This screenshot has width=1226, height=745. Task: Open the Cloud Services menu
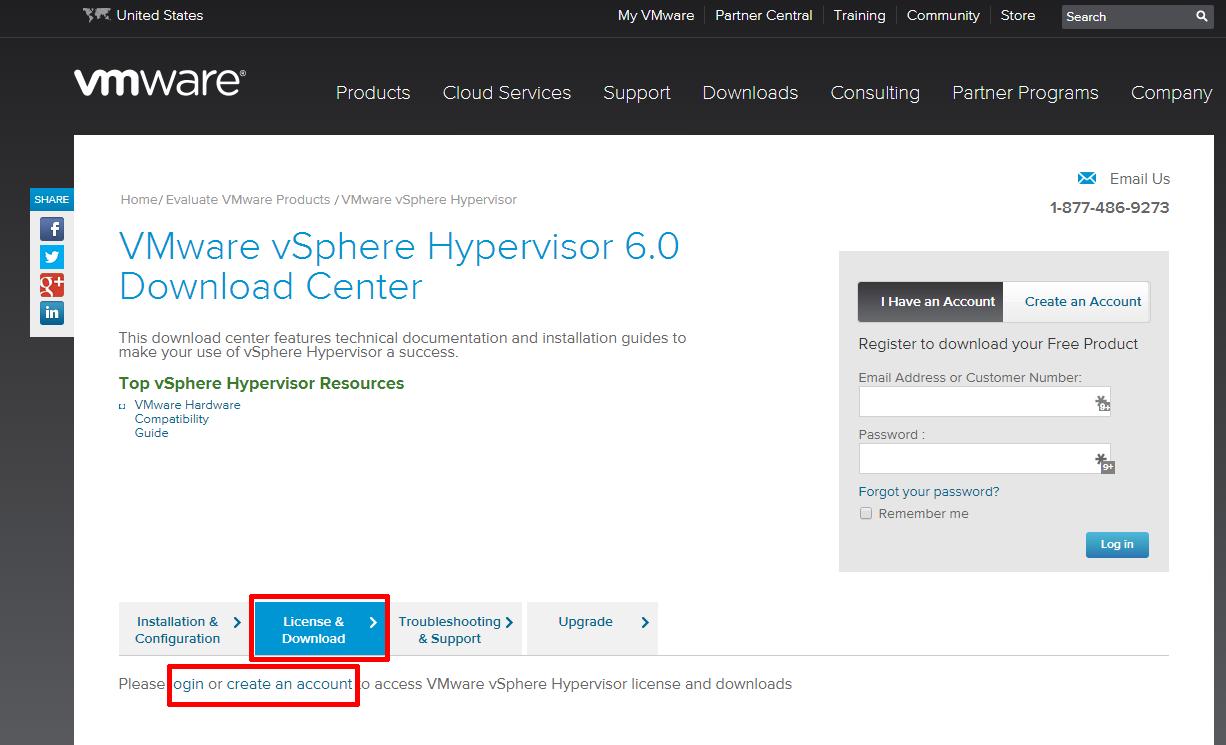click(507, 93)
